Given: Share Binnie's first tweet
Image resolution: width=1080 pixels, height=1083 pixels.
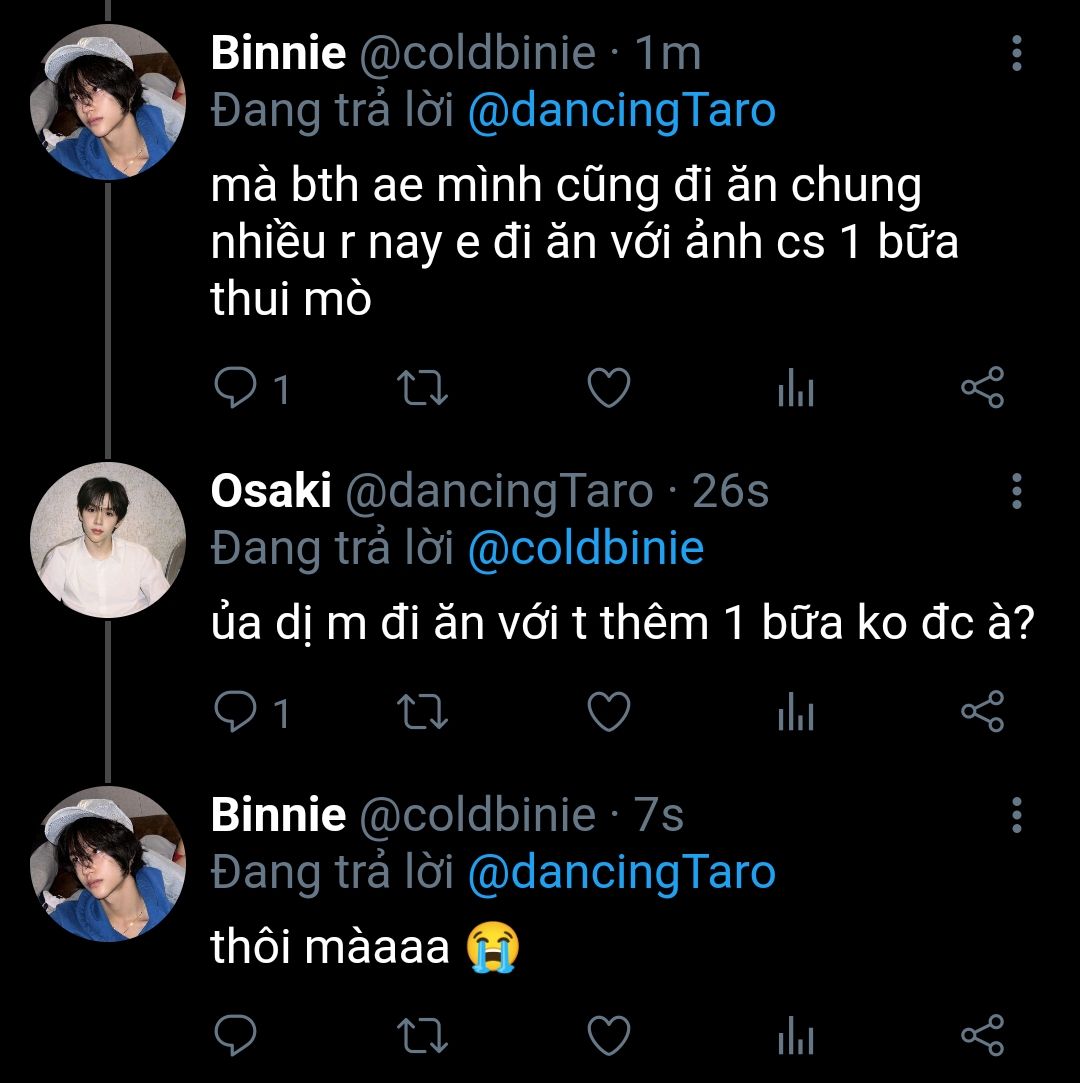Looking at the screenshot, I should 982,388.
